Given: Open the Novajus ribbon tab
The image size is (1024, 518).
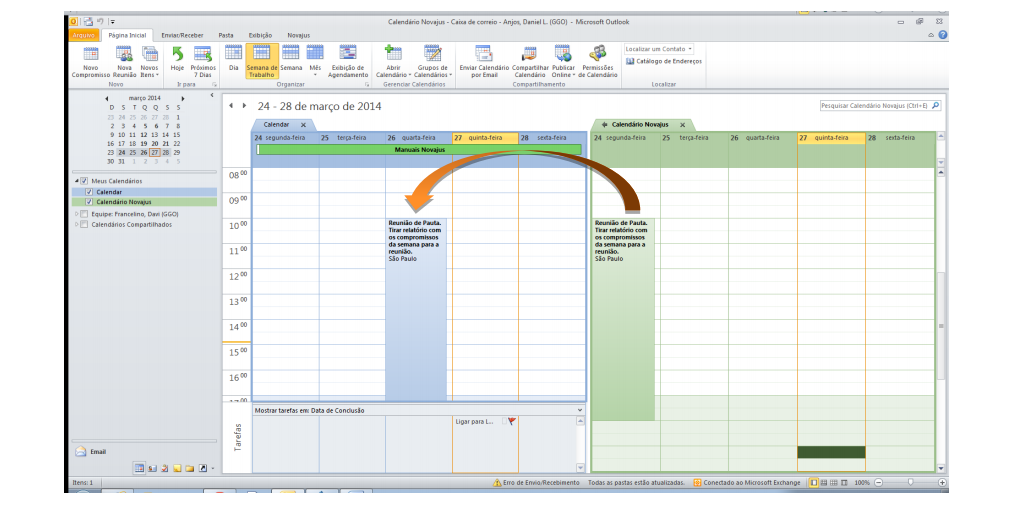Looking at the screenshot, I should click(298, 35).
